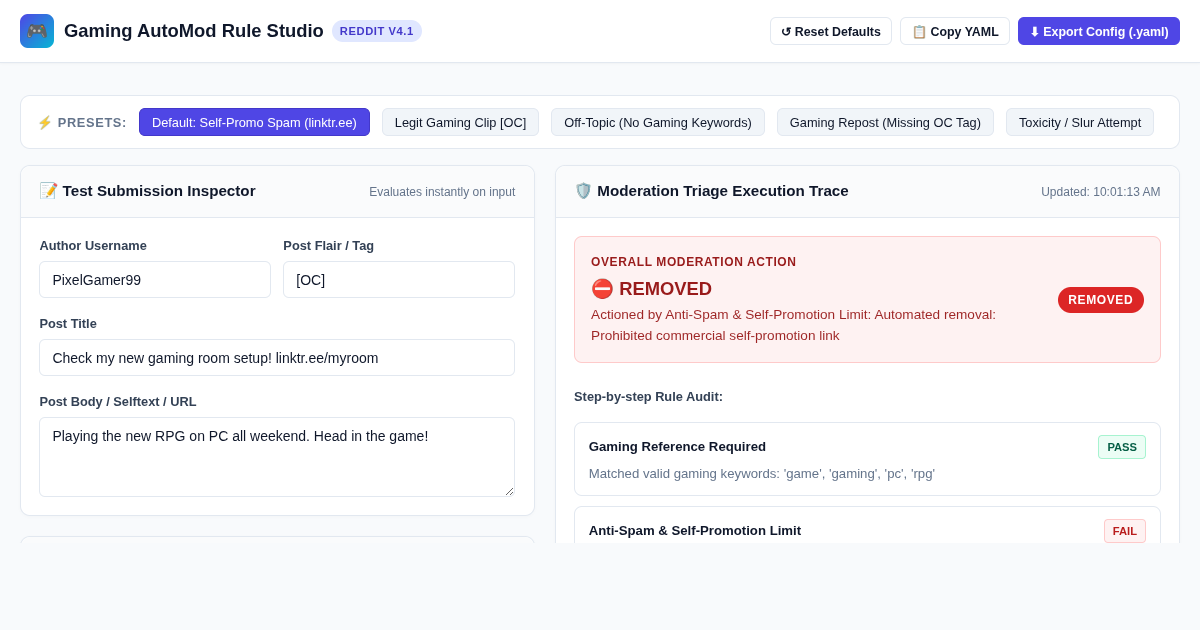Pick Gaming Repost (Missing OC Tag) preset
1200x630 pixels.
click(x=885, y=122)
